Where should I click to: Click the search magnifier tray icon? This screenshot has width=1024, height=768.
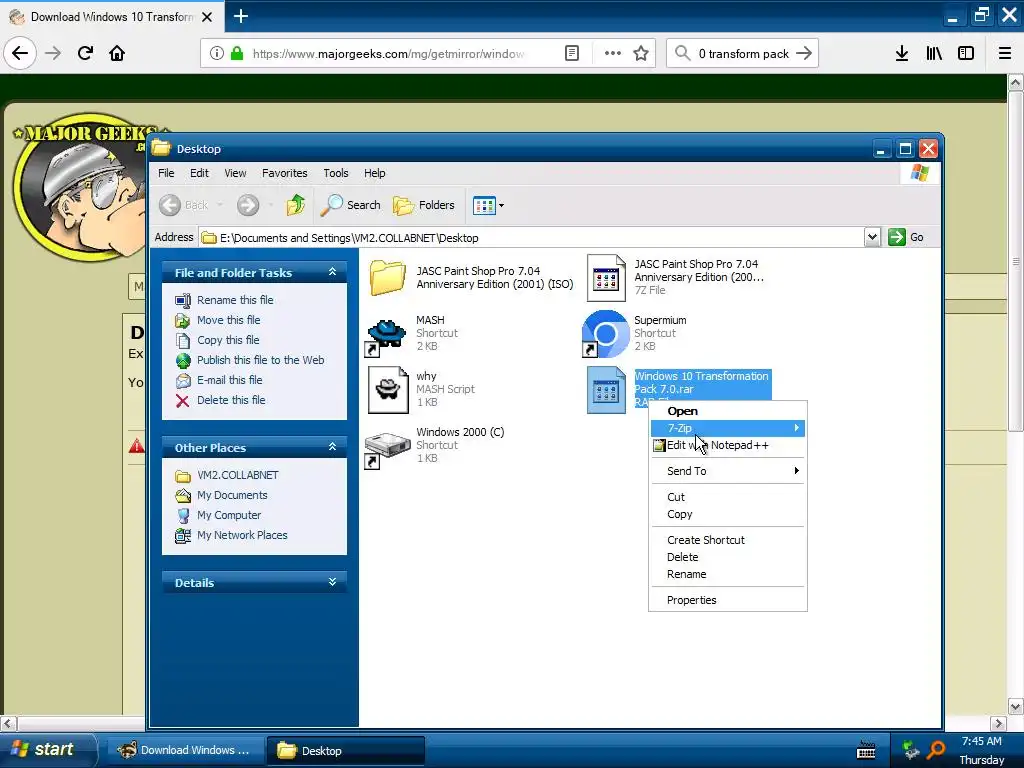[936, 750]
